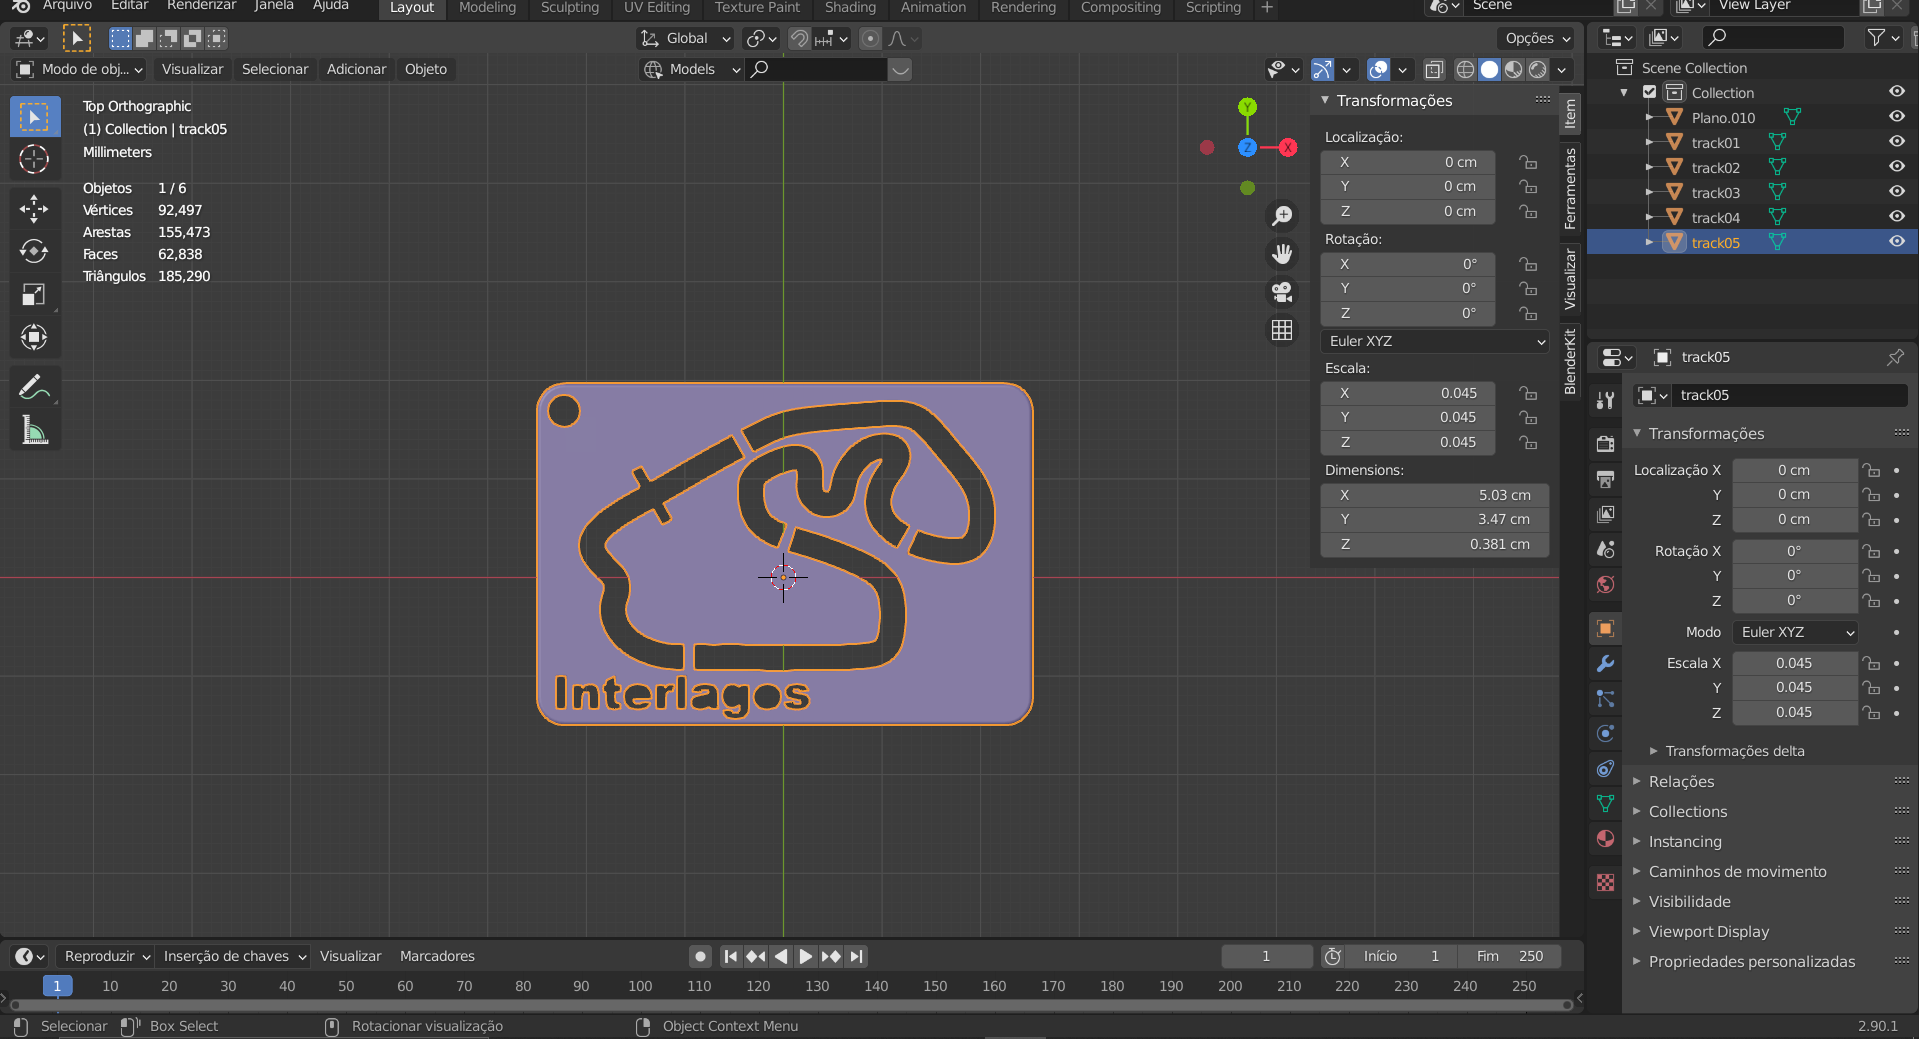Click the camera view icon in viewport
The image size is (1919, 1039).
coord(1282,292)
